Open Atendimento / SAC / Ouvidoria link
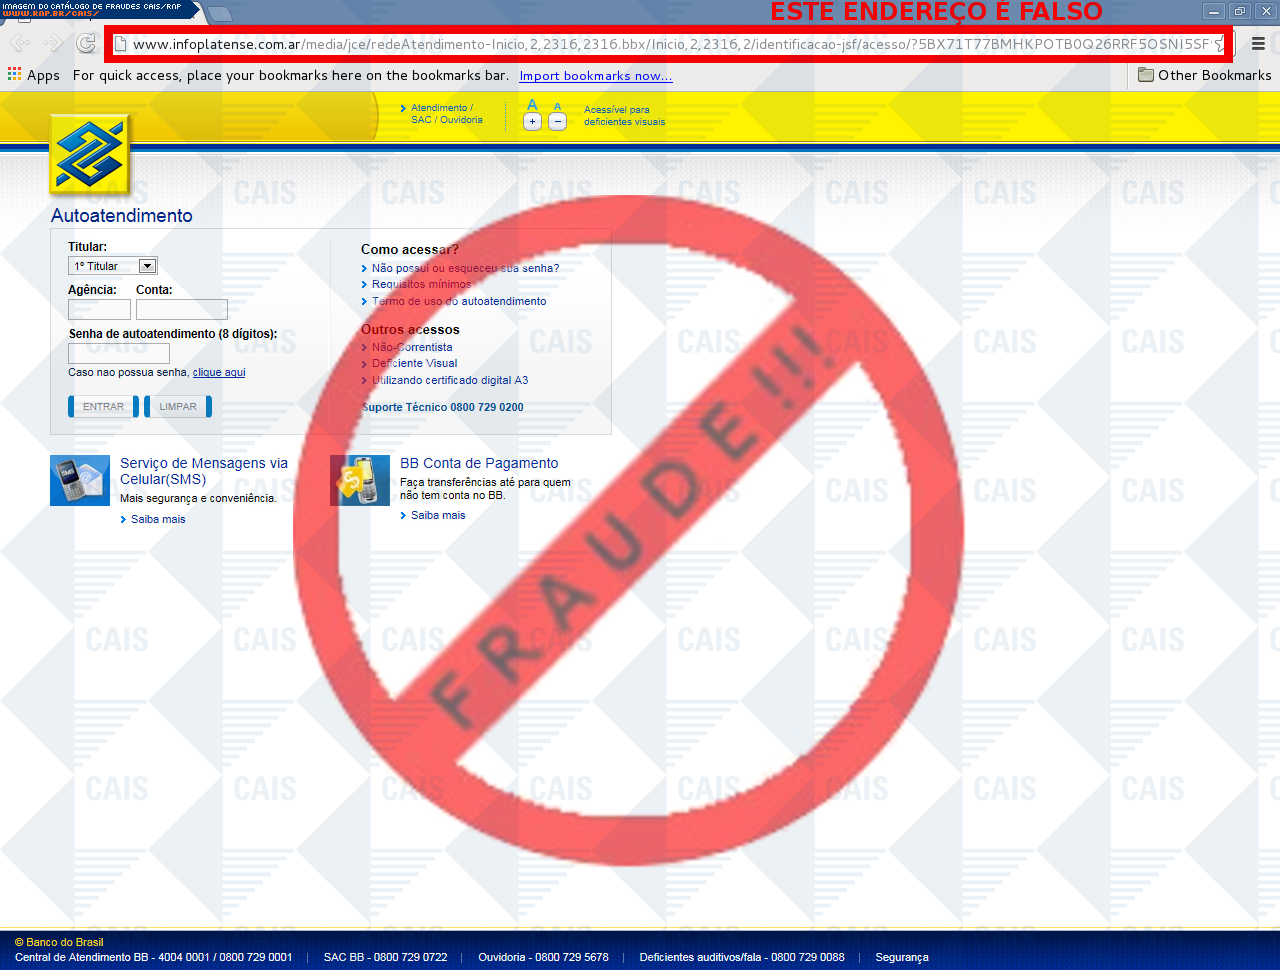The image size is (1280, 970). click(x=445, y=114)
